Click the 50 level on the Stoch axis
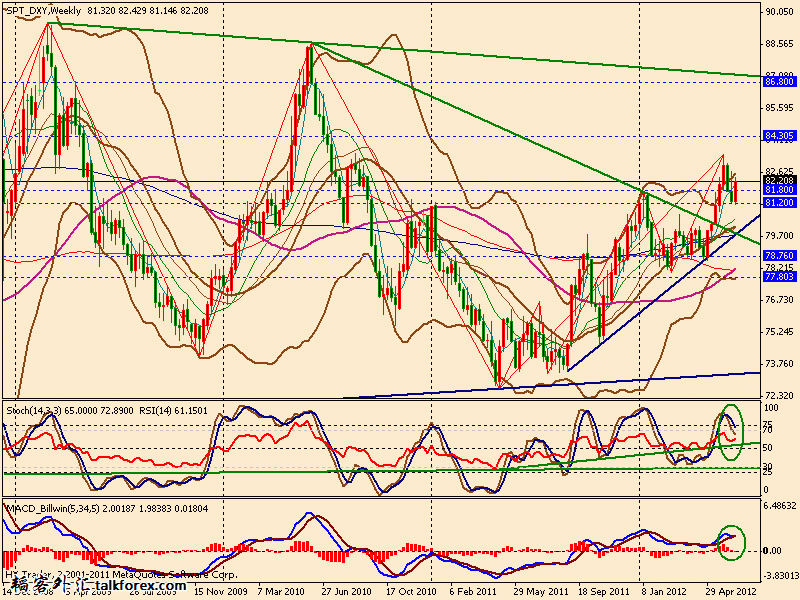 (768, 447)
